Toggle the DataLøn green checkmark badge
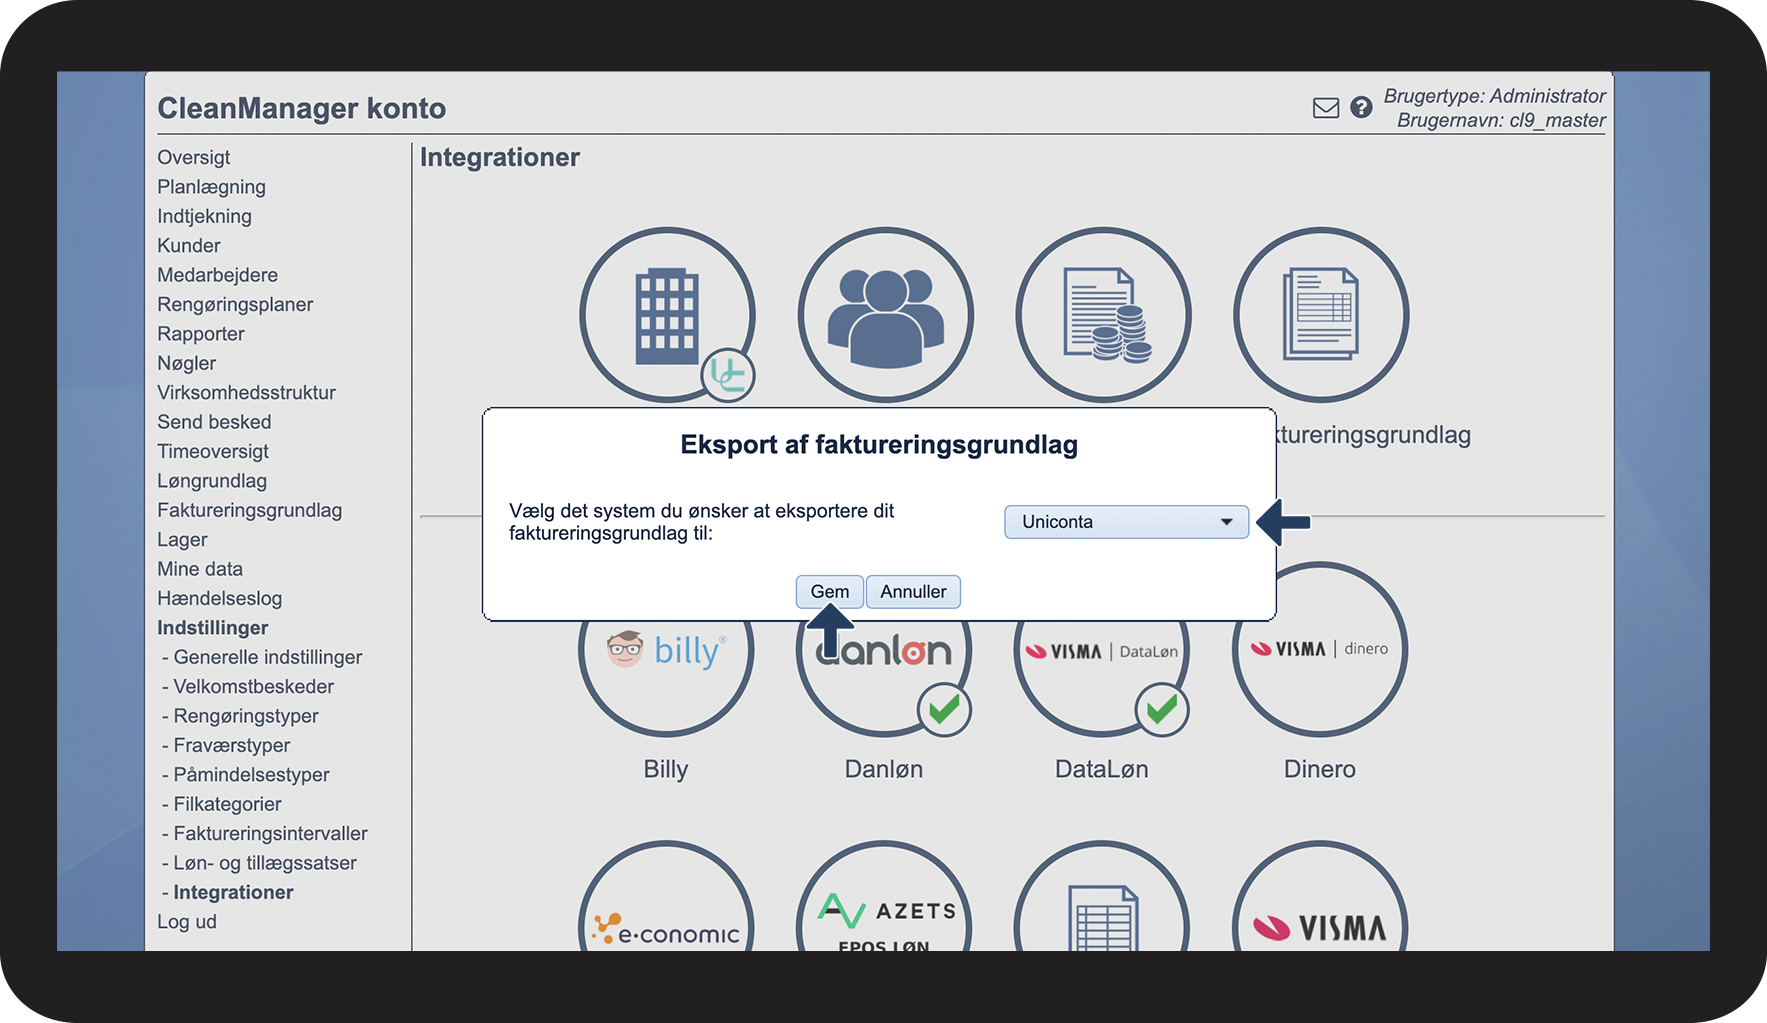Viewport: 1767px width, 1023px height. pos(1162,710)
